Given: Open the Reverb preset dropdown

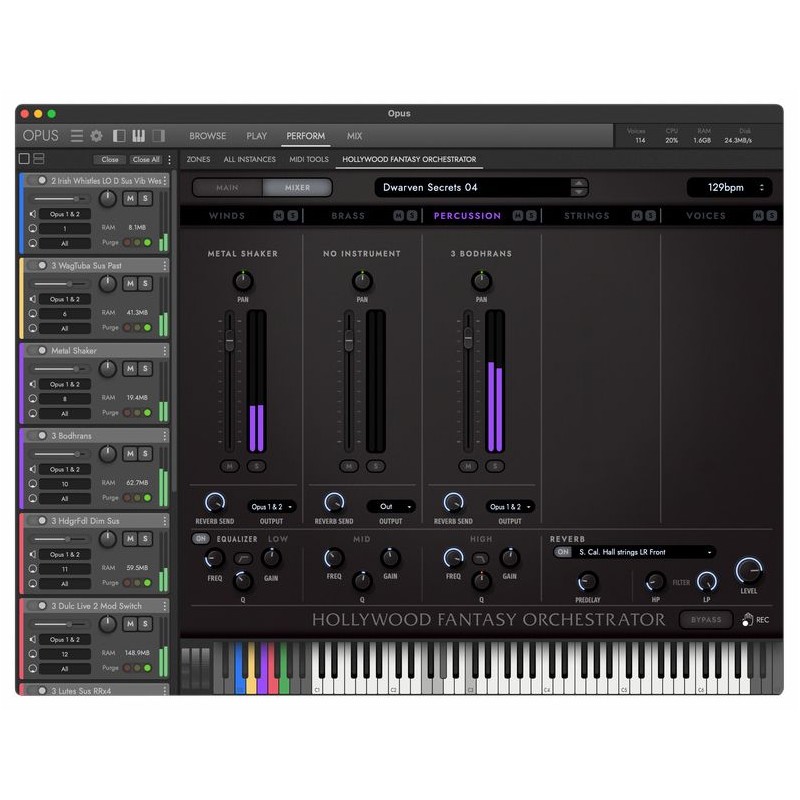Looking at the screenshot, I should 644,552.
